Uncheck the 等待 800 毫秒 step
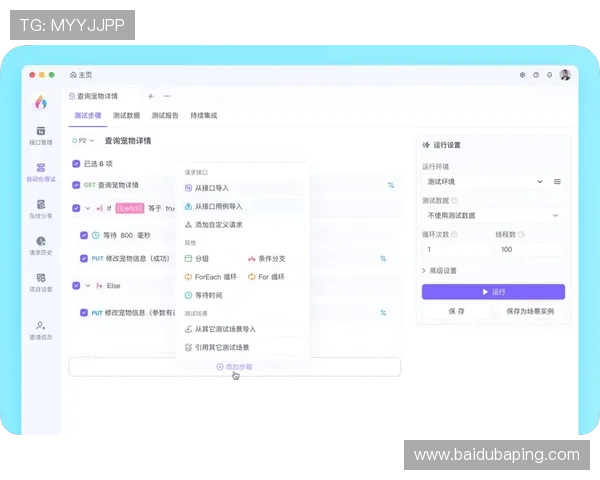 pyautogui.click(x=84, y=235)
